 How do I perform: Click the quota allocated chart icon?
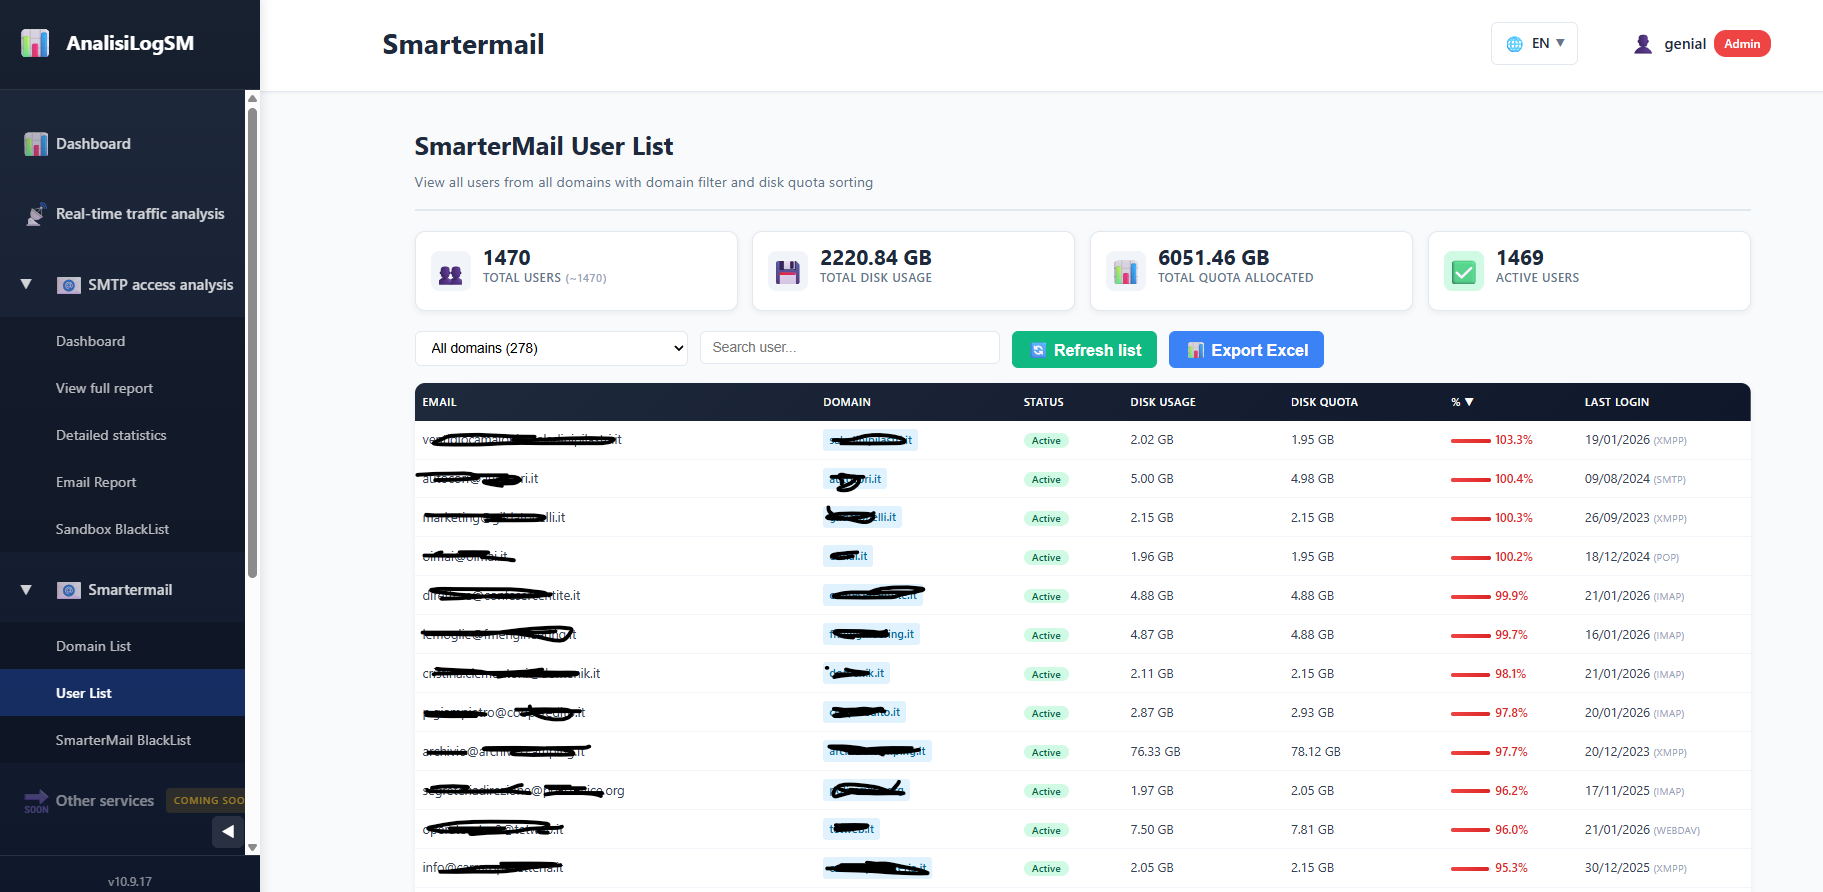point(1126,272)
